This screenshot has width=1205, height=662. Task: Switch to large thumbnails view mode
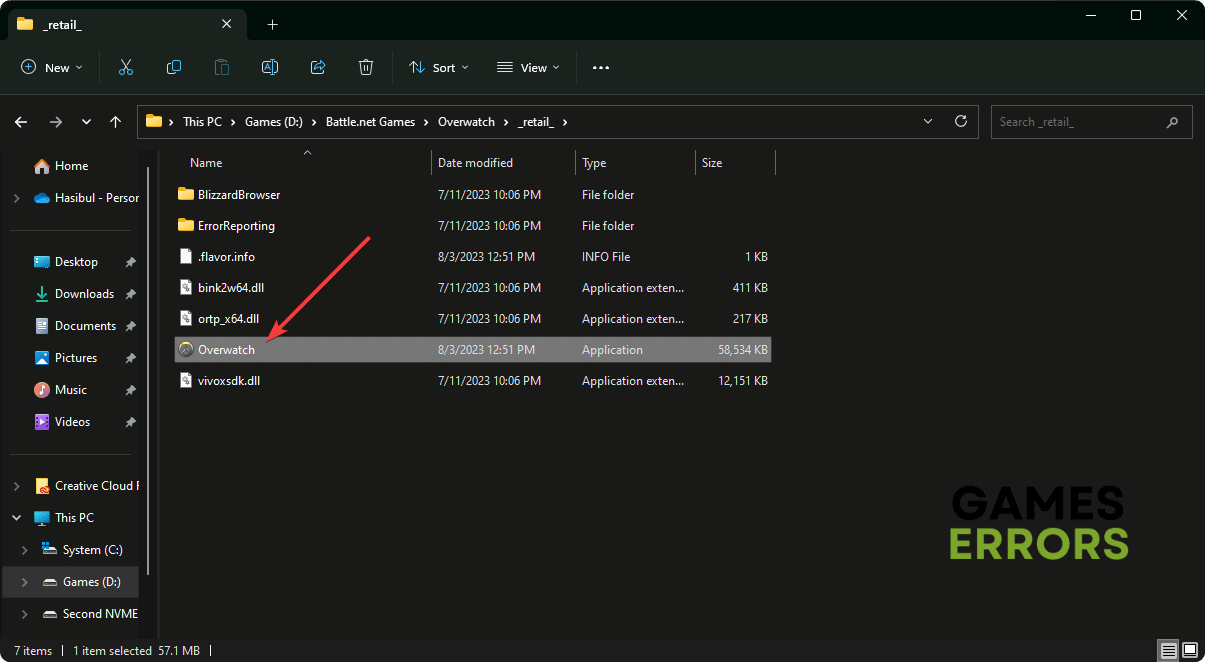[1188, 651]
